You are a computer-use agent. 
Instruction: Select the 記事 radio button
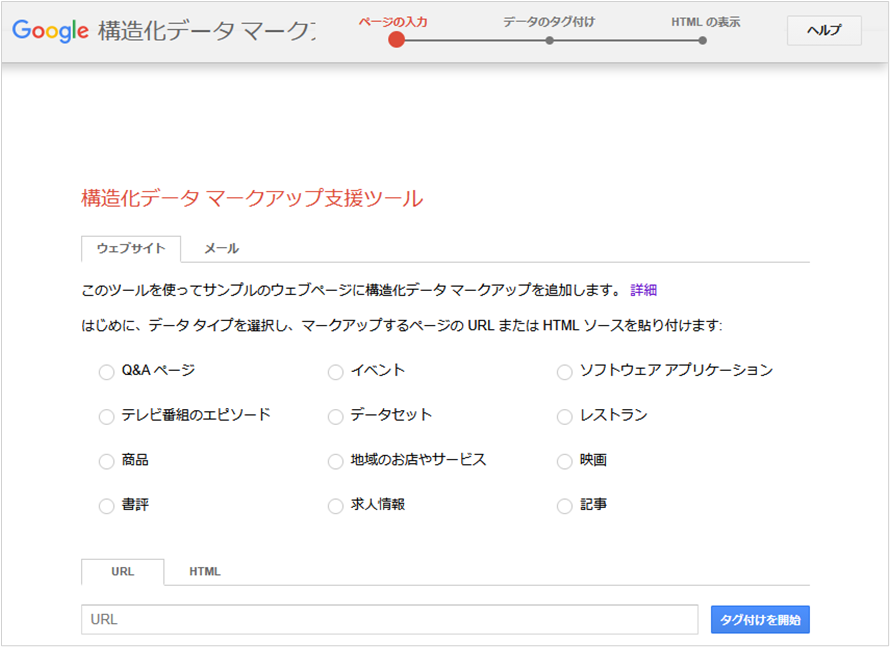pyautogui.click(x=565, y=506)
